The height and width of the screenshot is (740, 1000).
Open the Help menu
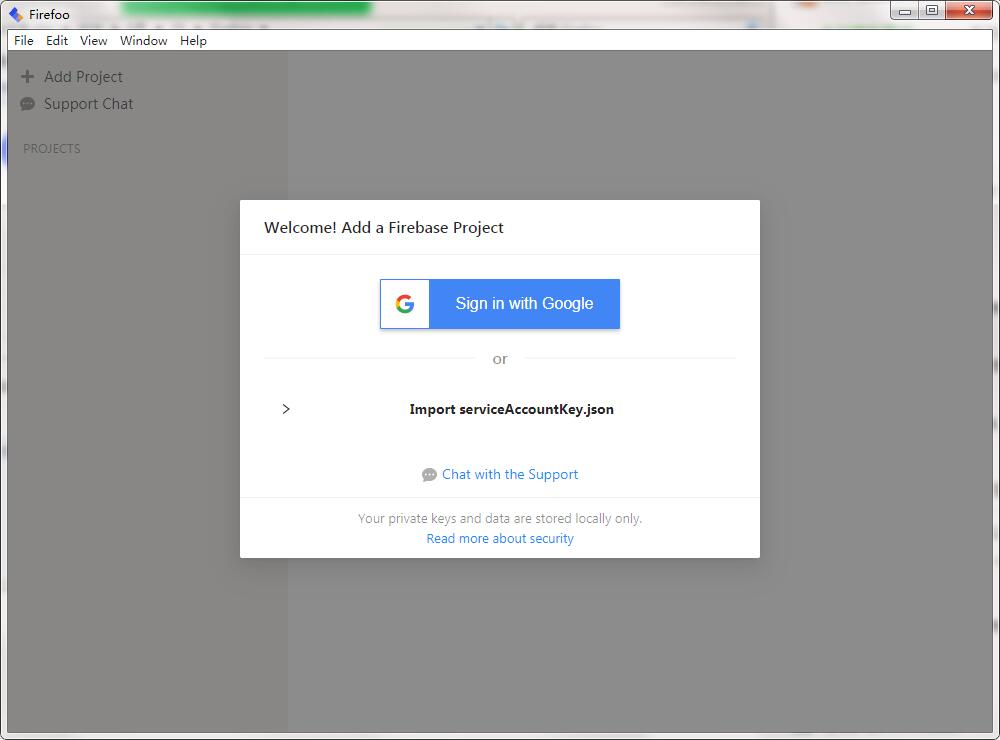point(193,41)
